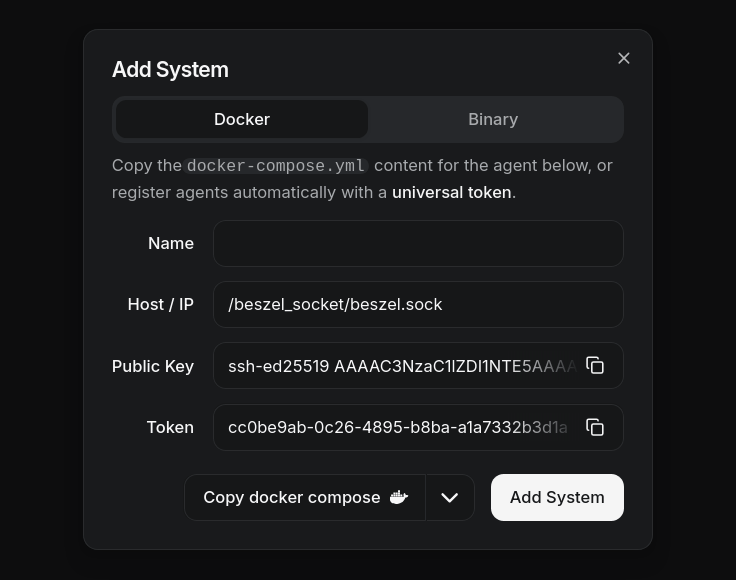This screenshot has height=580, width=736.
Task: Click the Host / IP label
Action: 161,305
